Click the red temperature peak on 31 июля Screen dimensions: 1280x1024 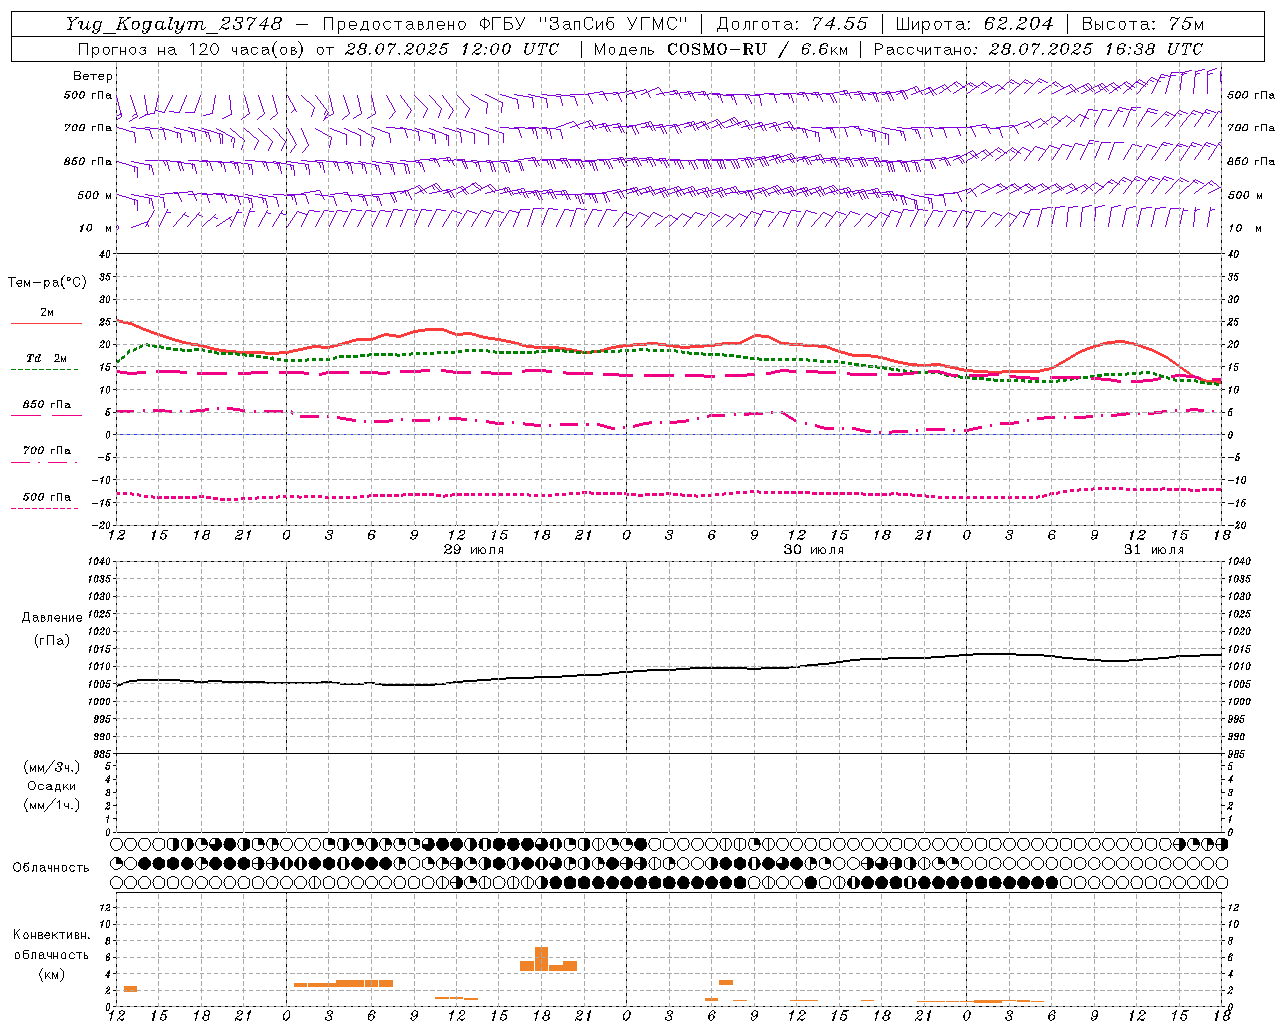coord(1119,342)
